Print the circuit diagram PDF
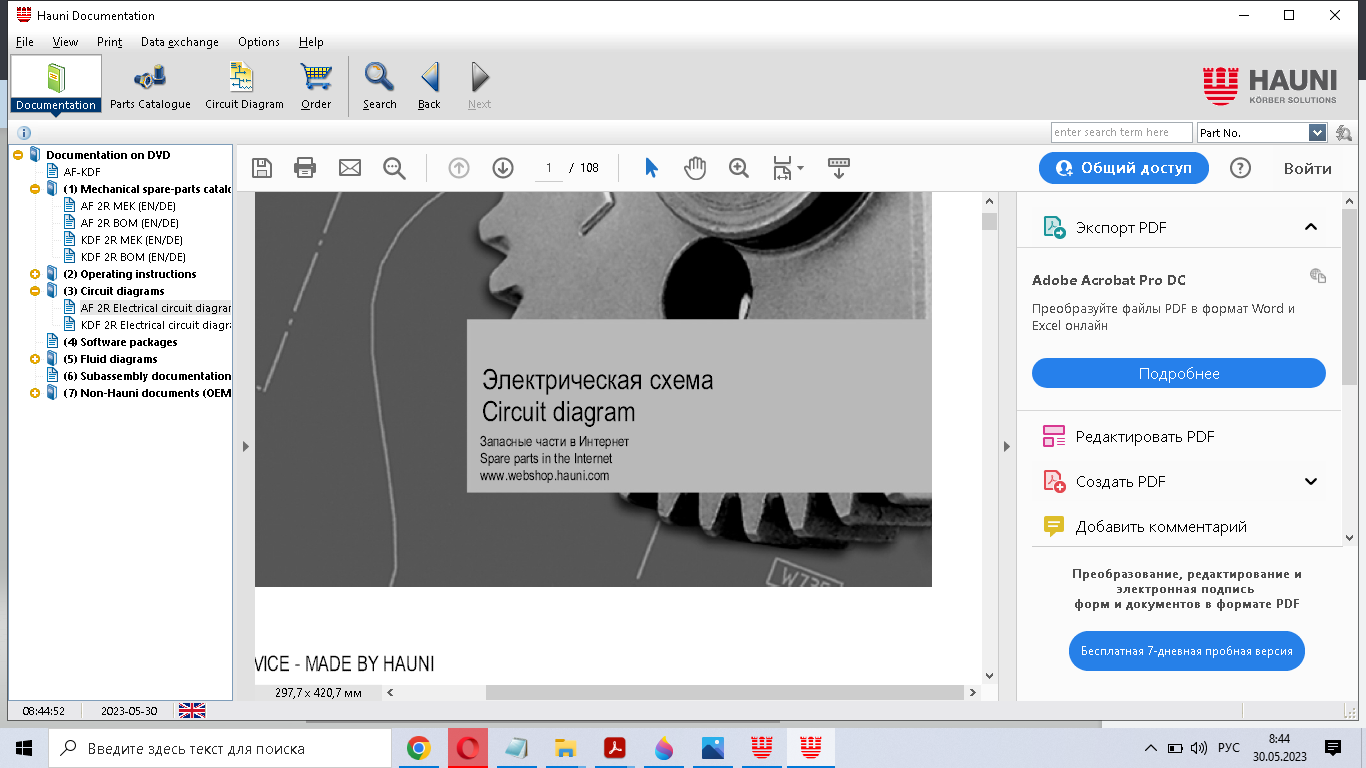This screenshot has height=768, width=1366. tap(306, 168)
